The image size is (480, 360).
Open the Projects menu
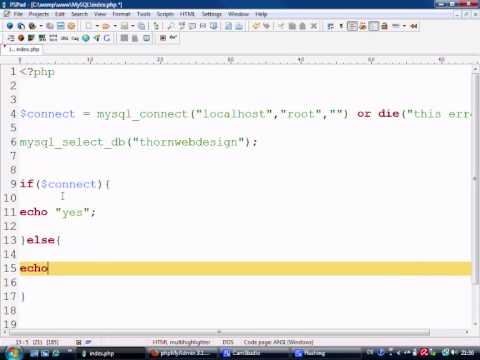click(x=39, y=14)
